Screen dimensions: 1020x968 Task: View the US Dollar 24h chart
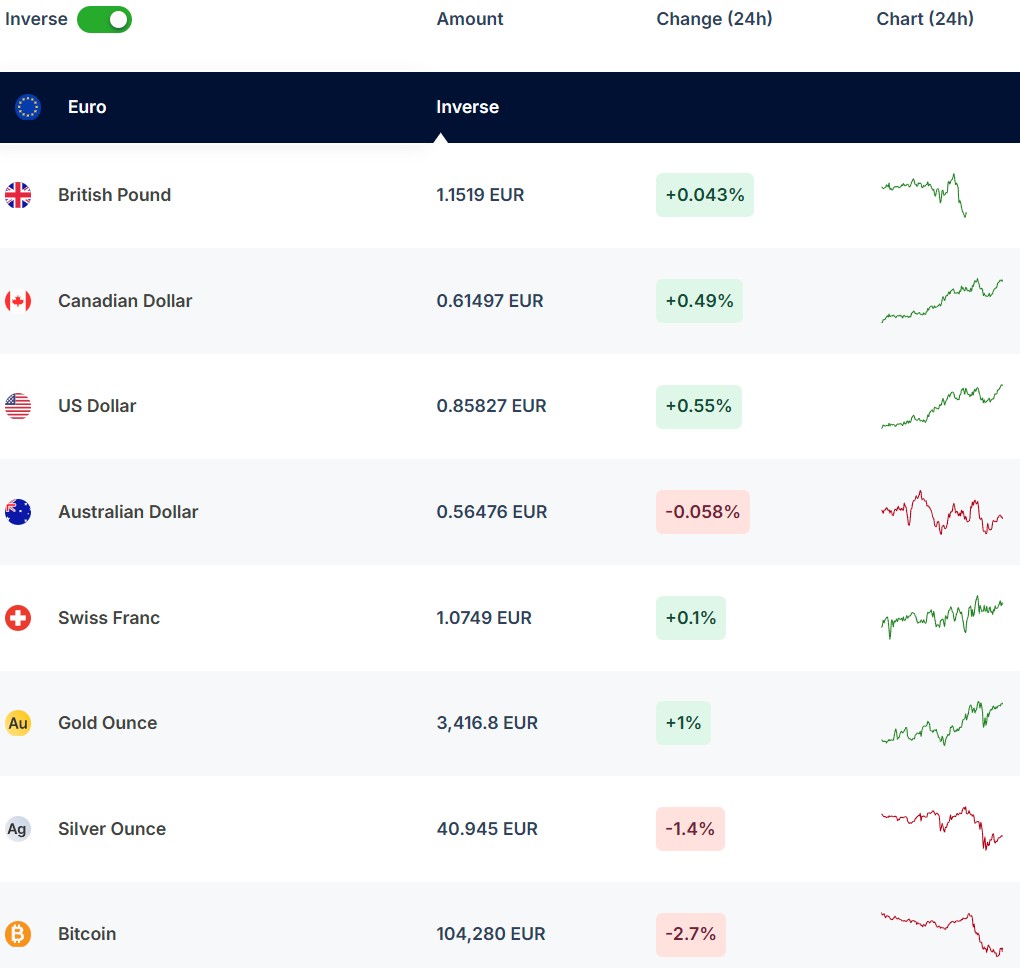click(x=941, y=406)
